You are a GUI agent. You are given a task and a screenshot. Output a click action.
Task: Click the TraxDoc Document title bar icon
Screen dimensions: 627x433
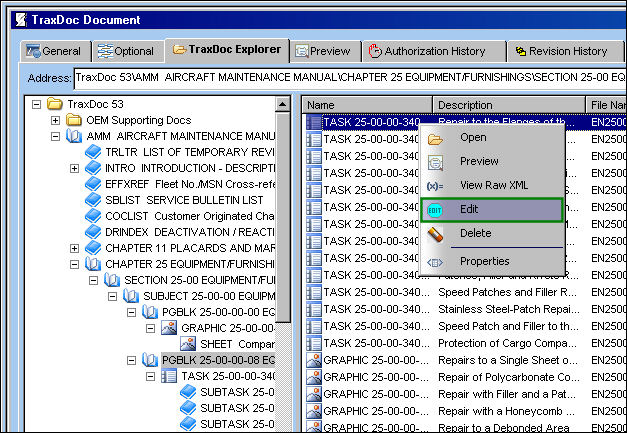20,20
